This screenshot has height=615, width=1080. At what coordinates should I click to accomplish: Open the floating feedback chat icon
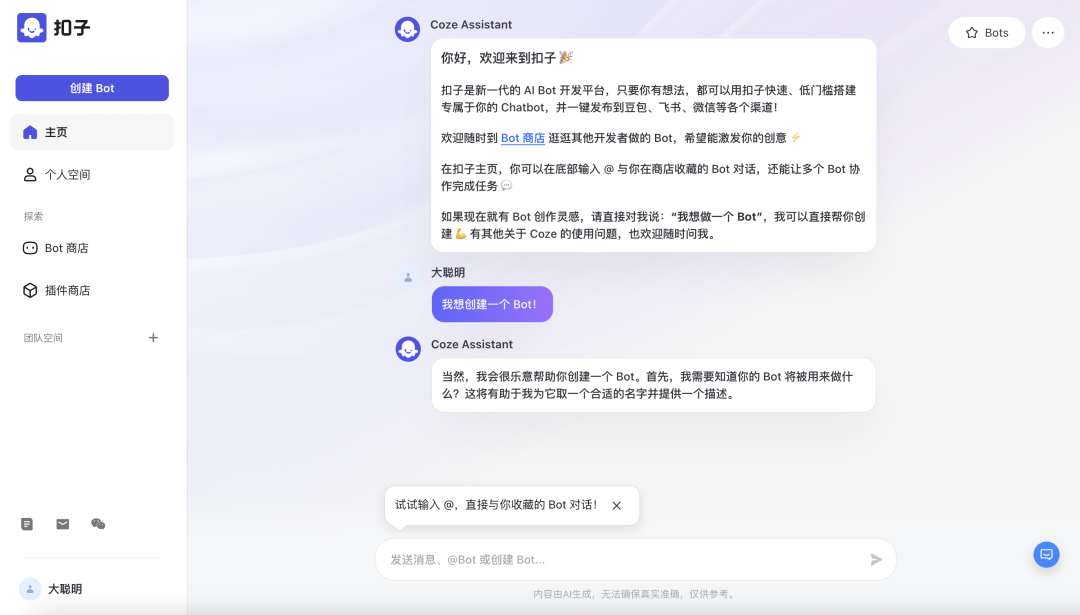[1046, 554]
